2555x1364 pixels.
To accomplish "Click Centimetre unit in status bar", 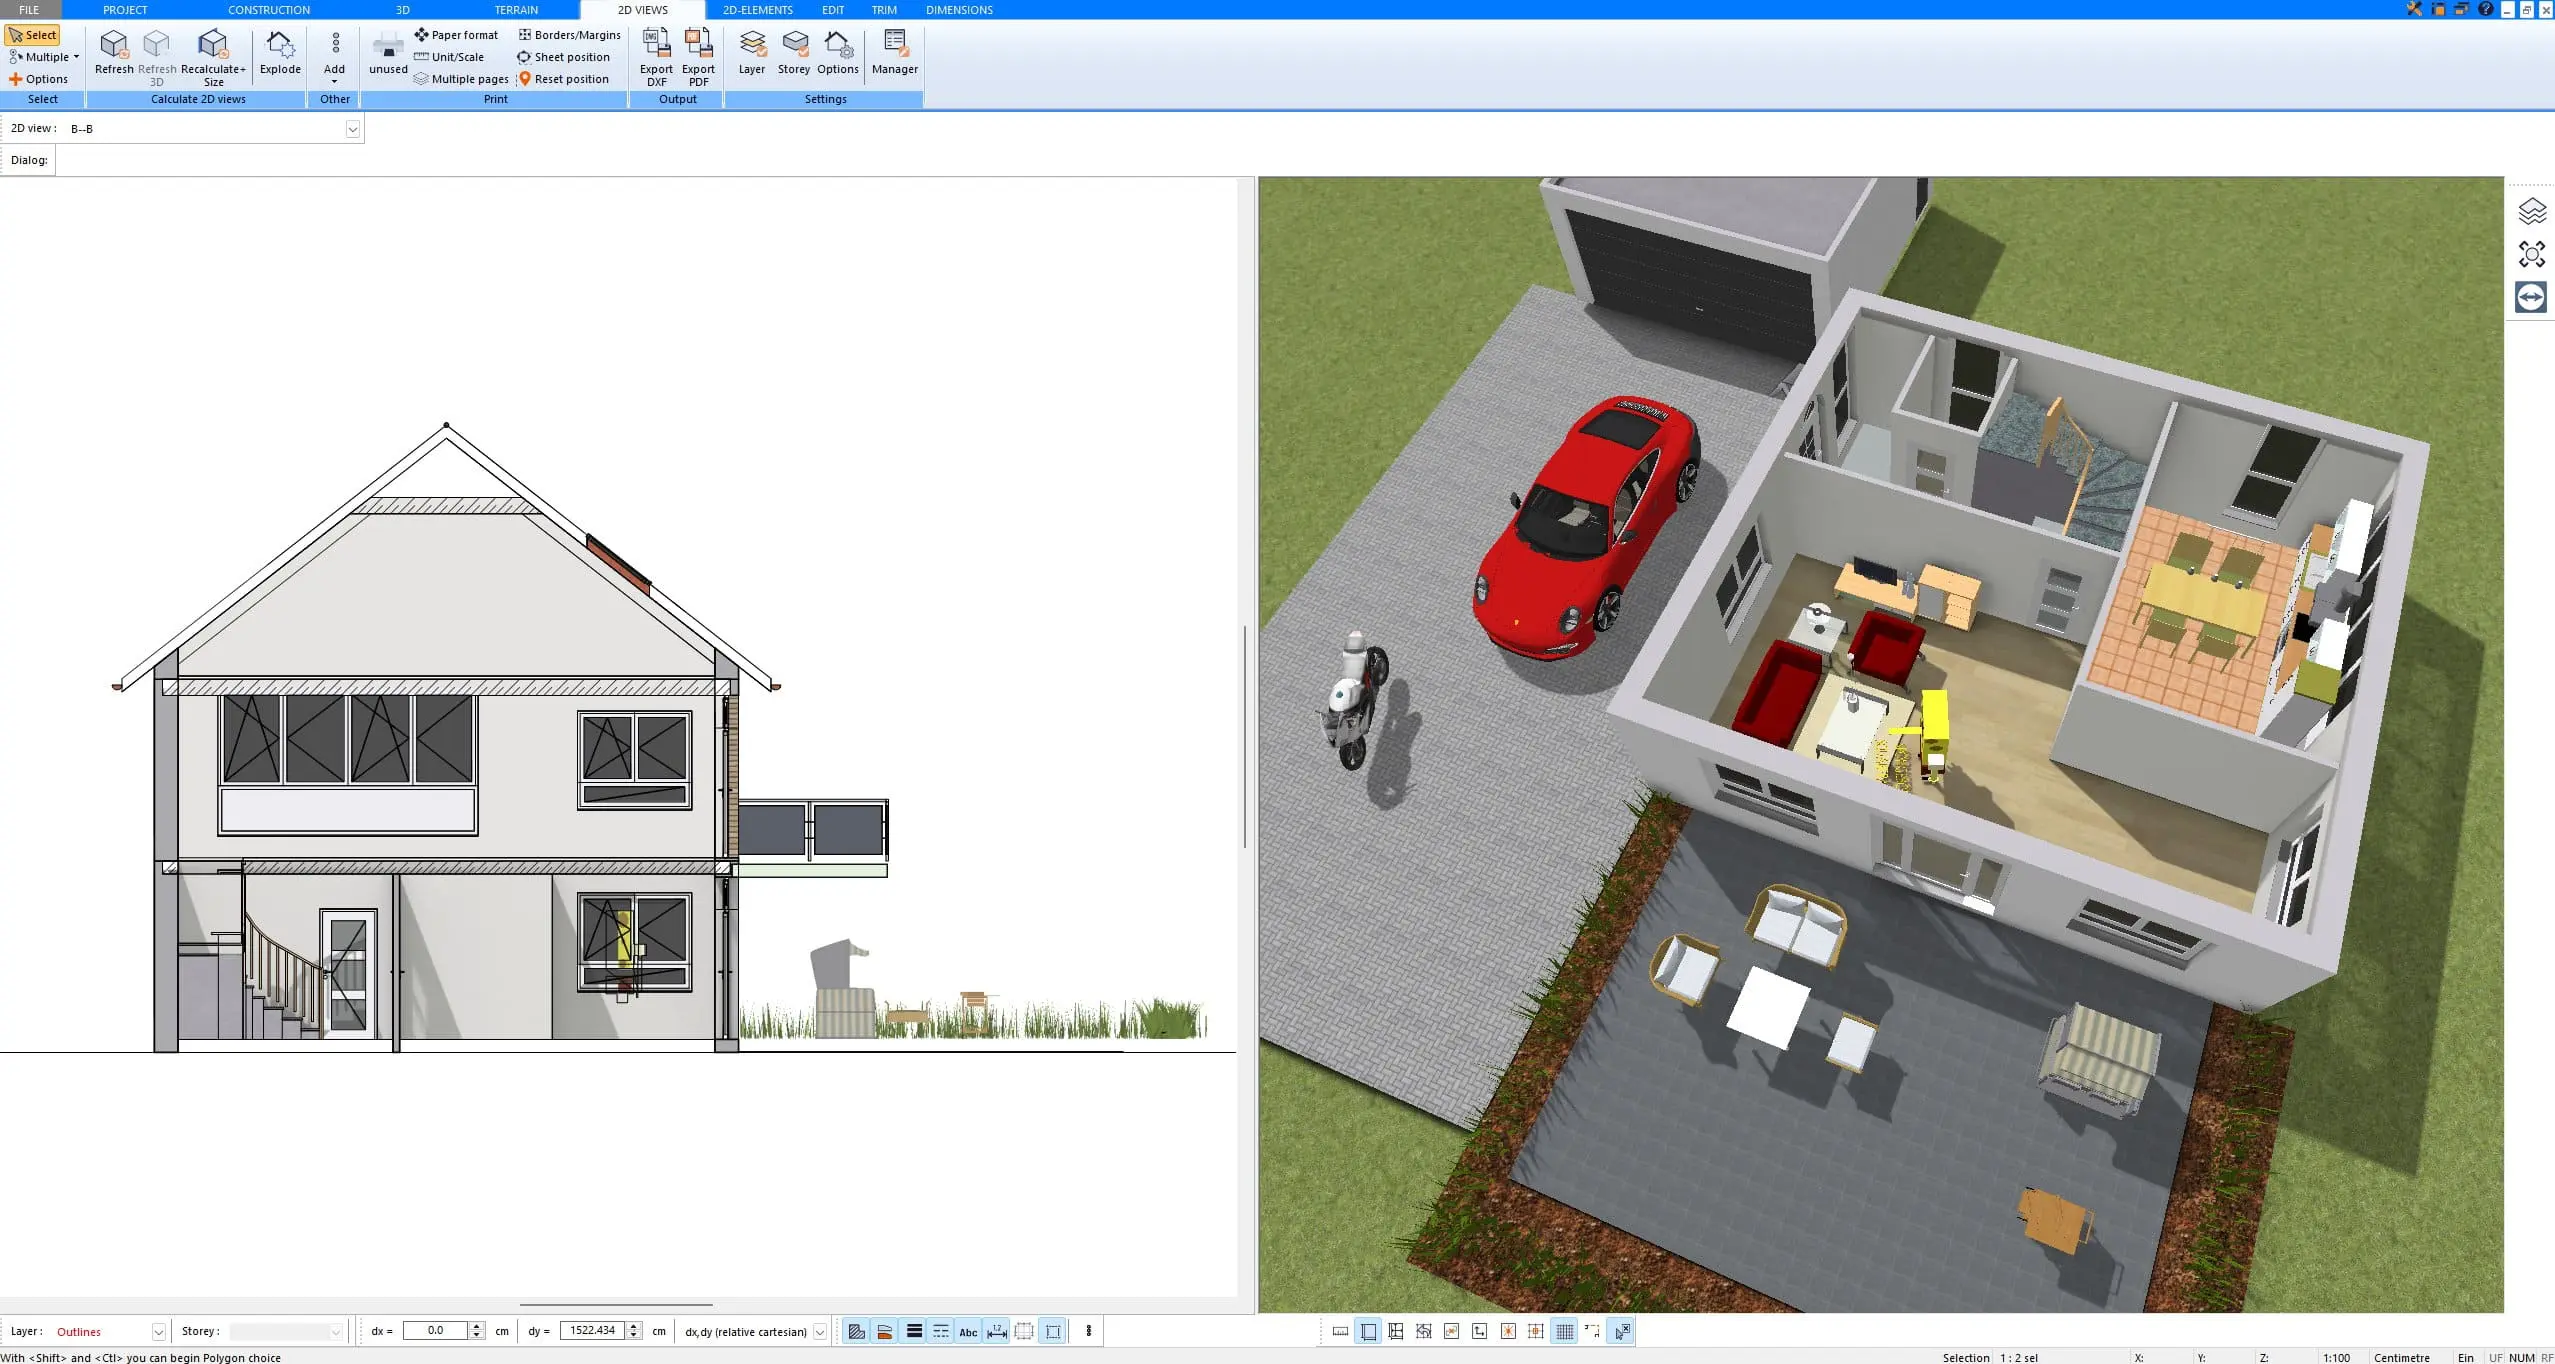I will coord(2402,1357).
